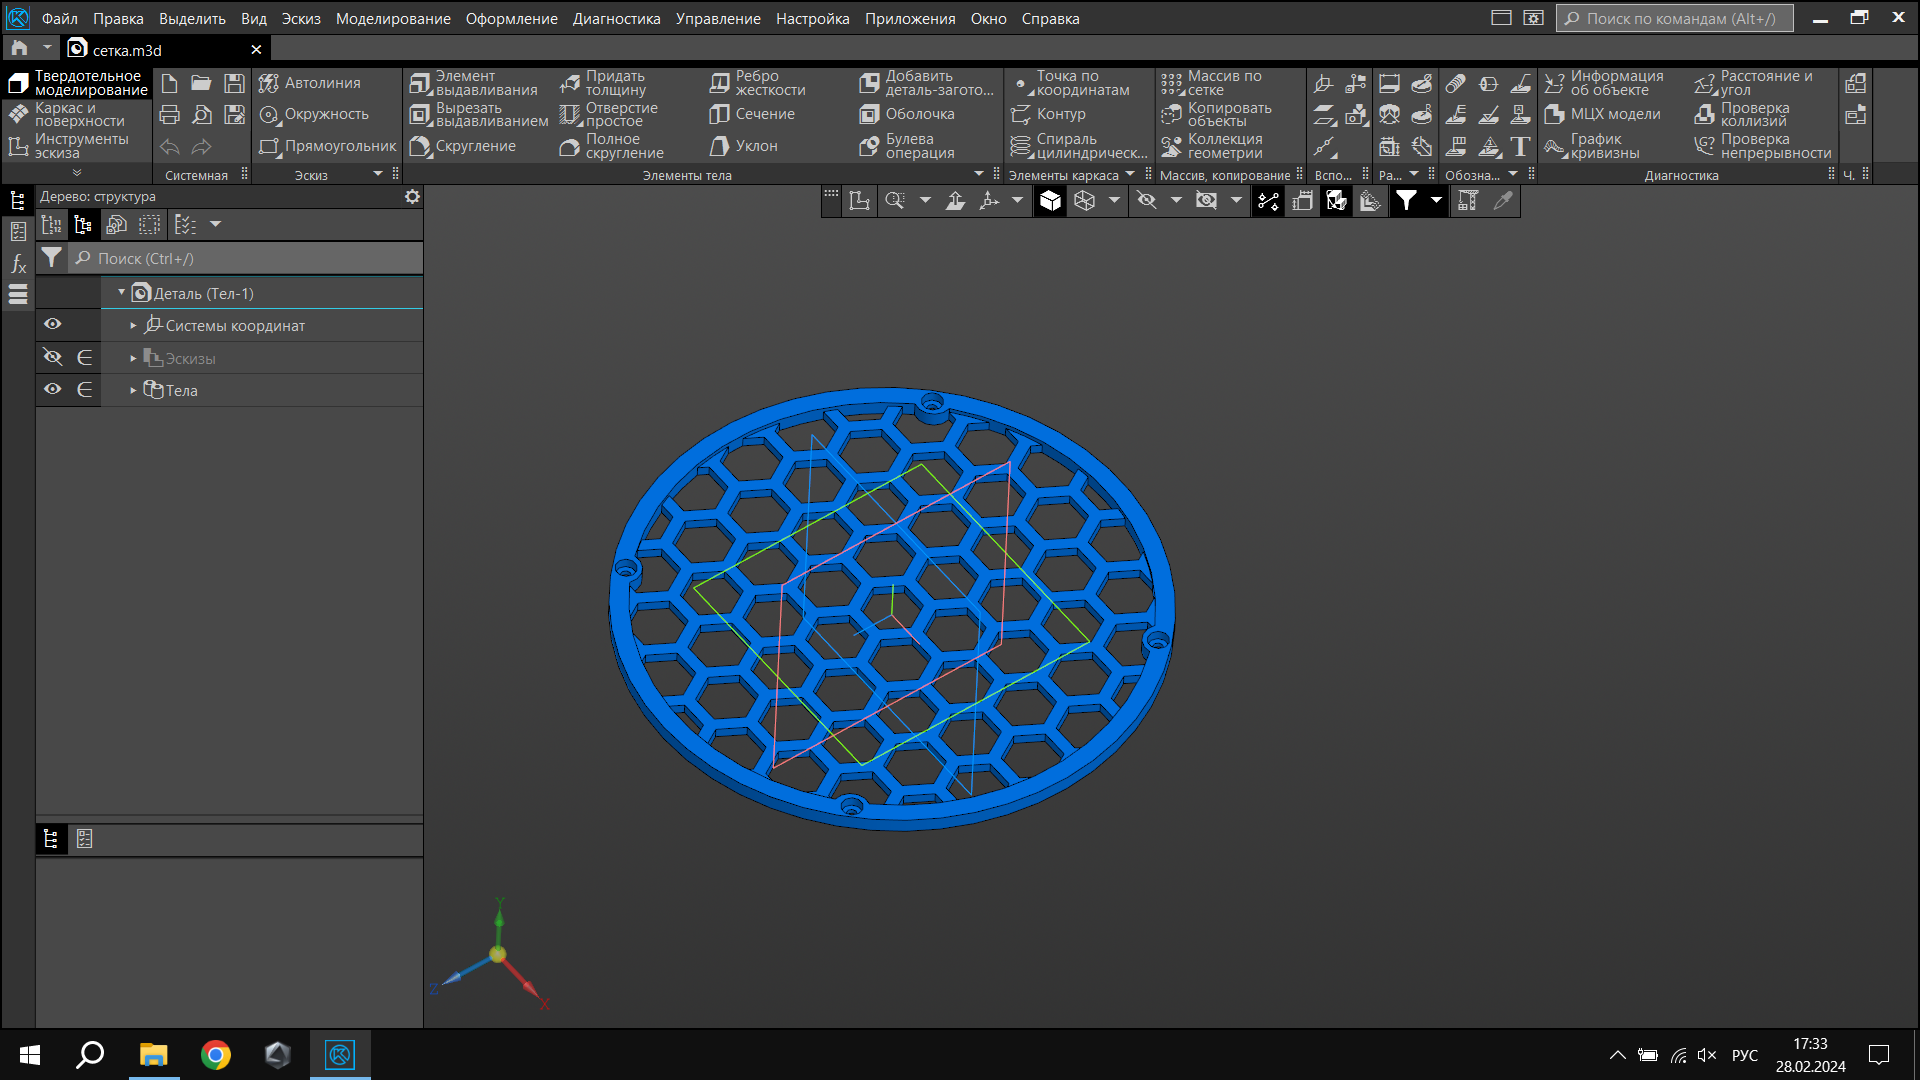Click the Rib (Ребро жесткости) tool
The height and width of the screenshot is (1080, 1920).
(757, 83)
